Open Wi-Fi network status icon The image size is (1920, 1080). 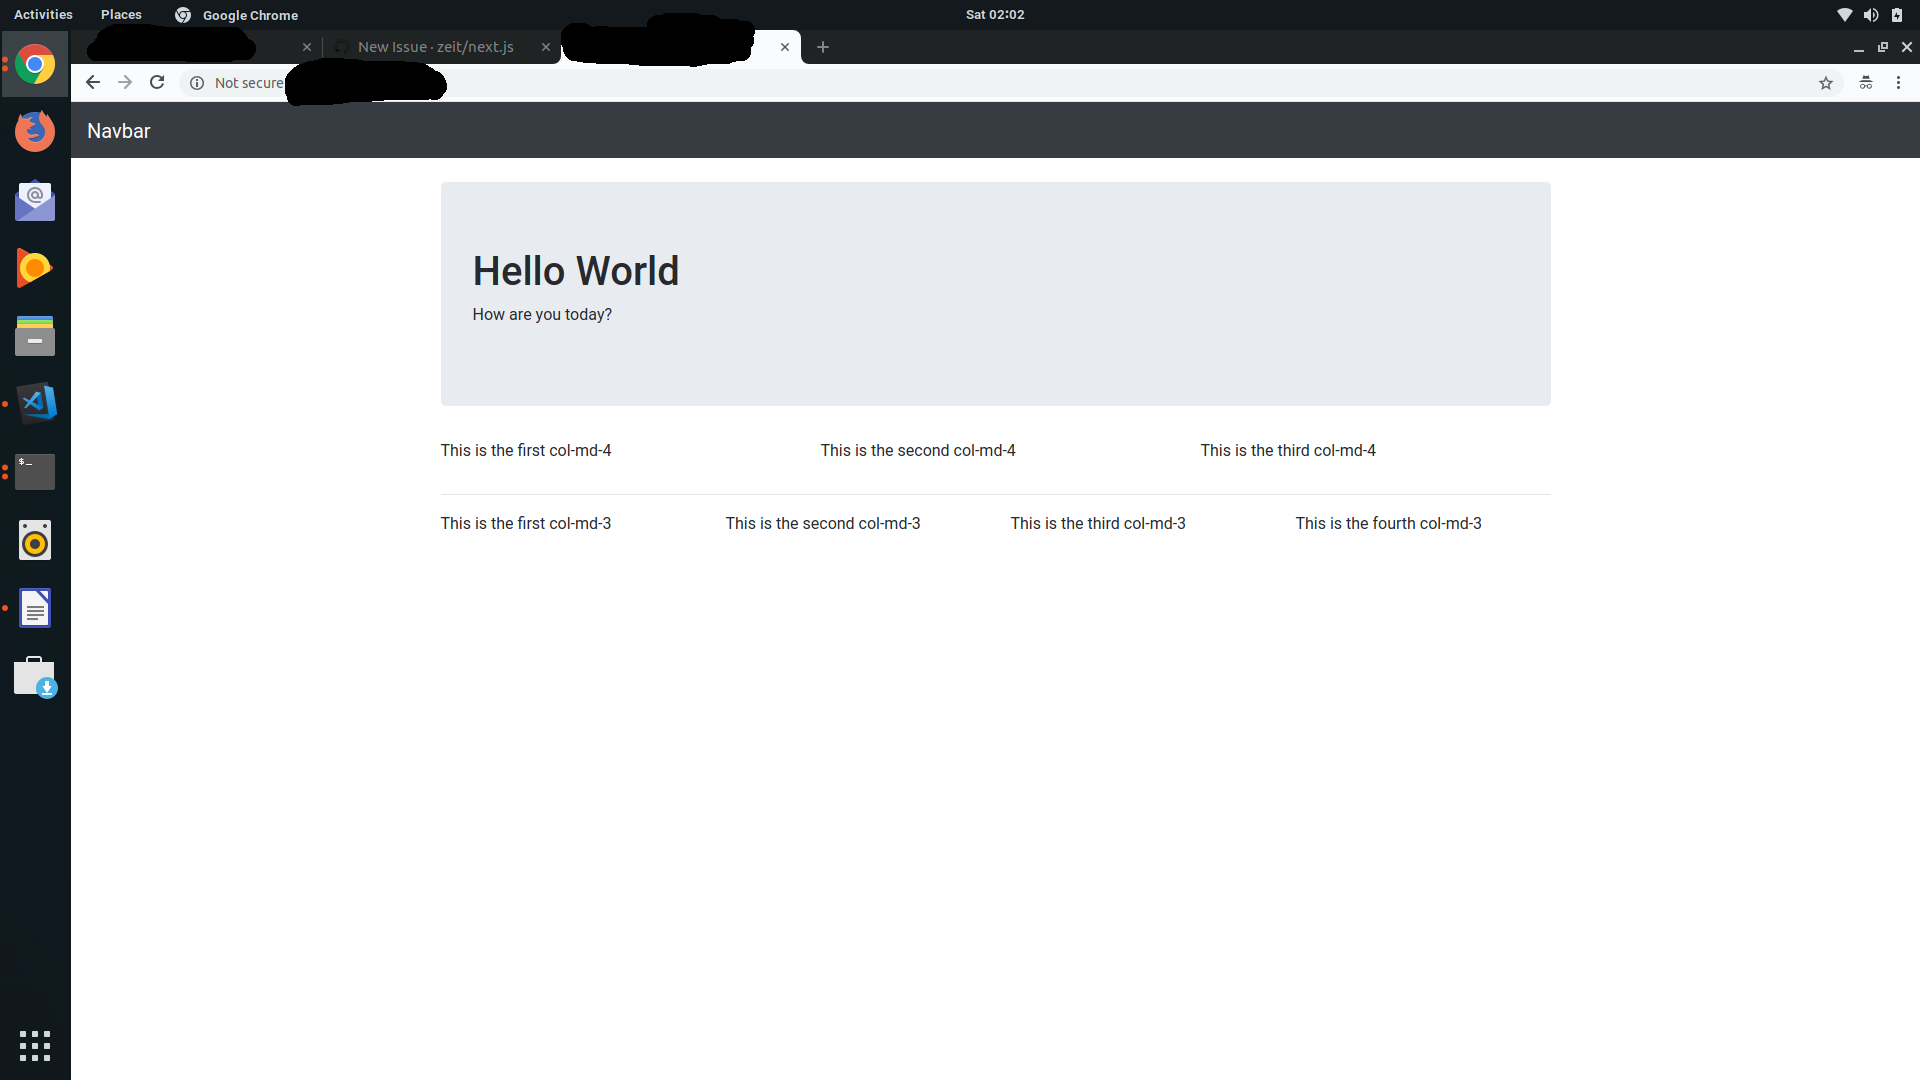click(1845, 15)
